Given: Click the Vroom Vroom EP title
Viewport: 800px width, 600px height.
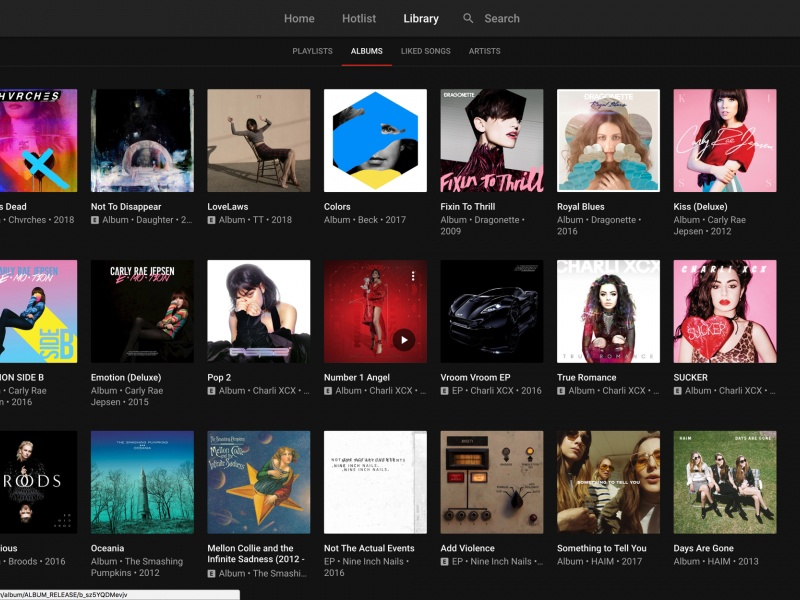Looking at the screenshot, I should click(475, 378).
